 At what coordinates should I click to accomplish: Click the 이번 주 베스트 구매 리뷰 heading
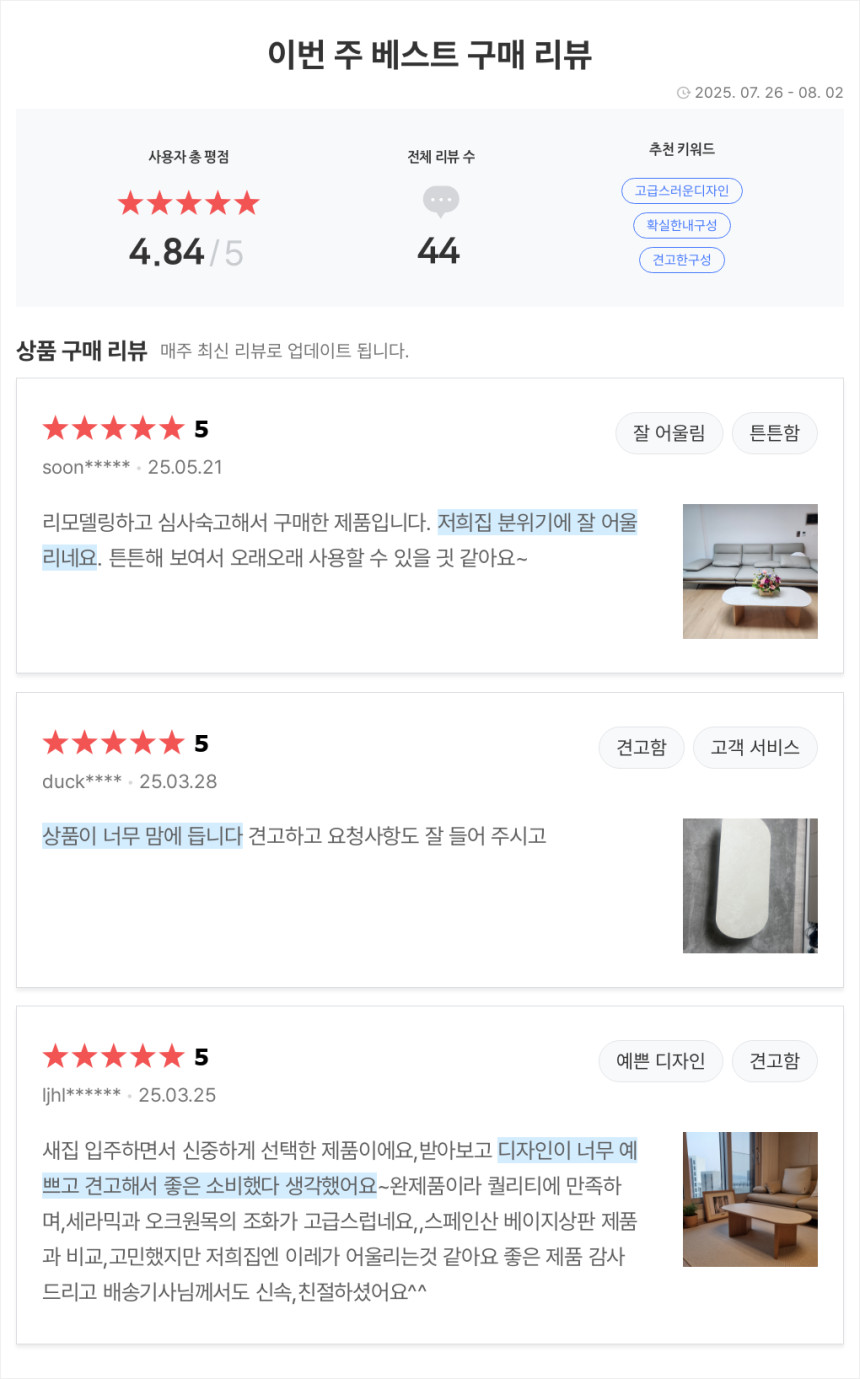(x=430, y=54)
